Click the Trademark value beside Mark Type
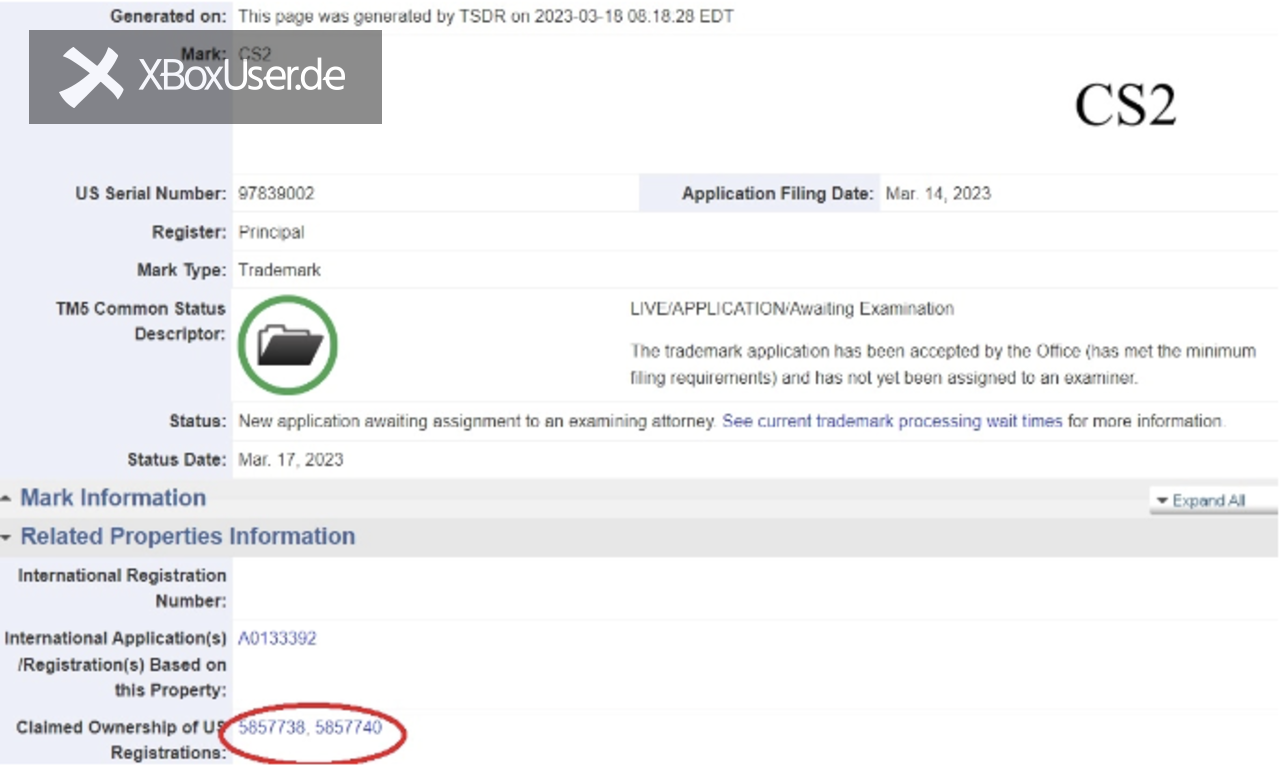 click(x=279, y=270)
